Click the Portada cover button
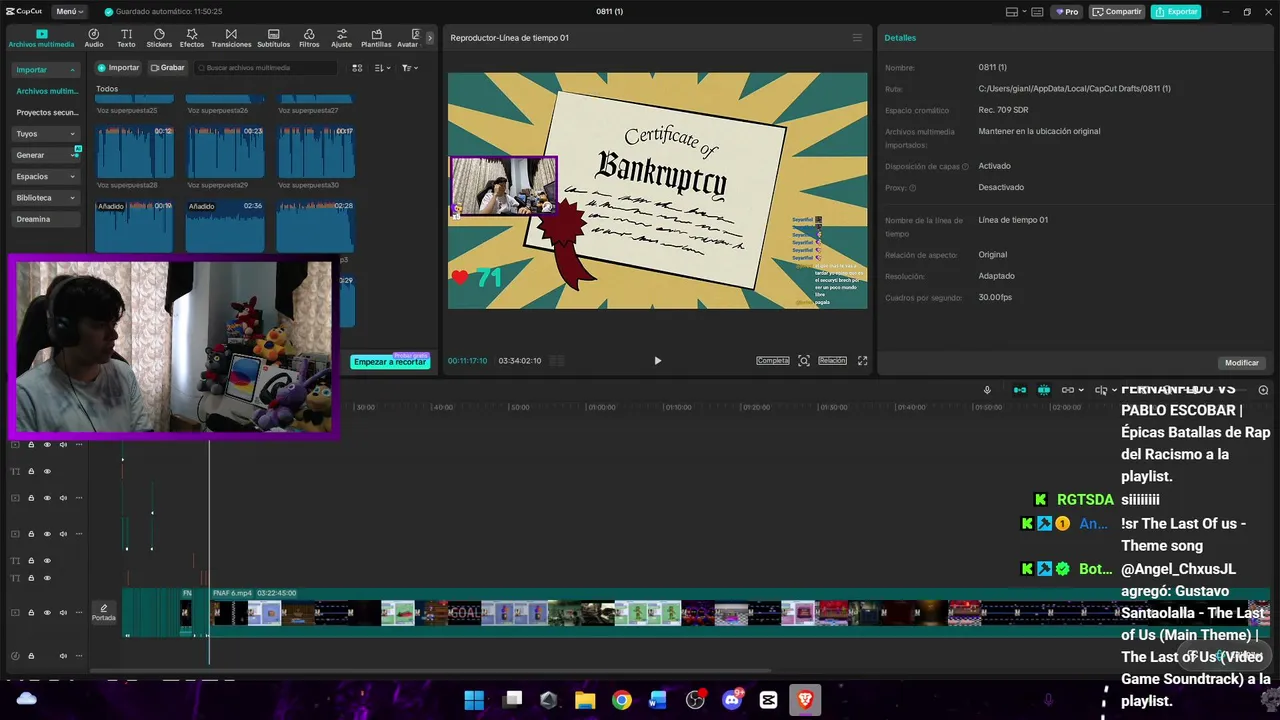 (104, 612)
